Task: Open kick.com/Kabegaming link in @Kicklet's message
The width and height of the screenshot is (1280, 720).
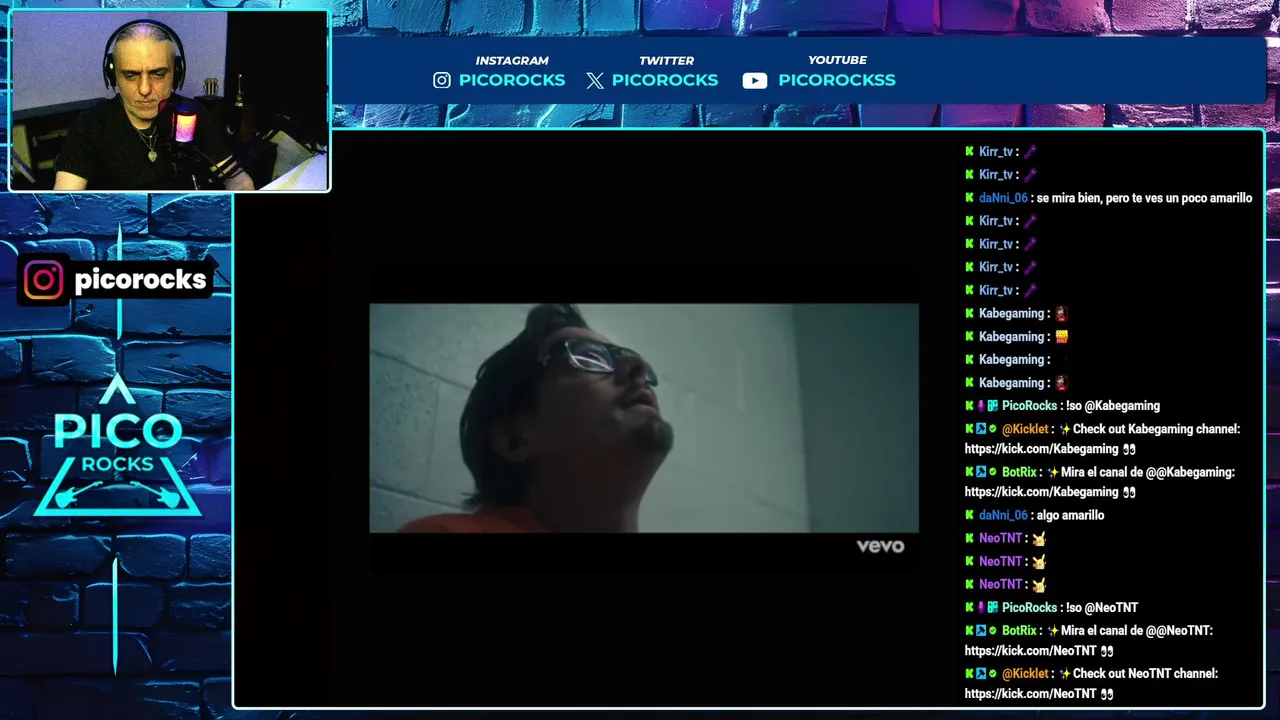Action: pos(1041,449)
